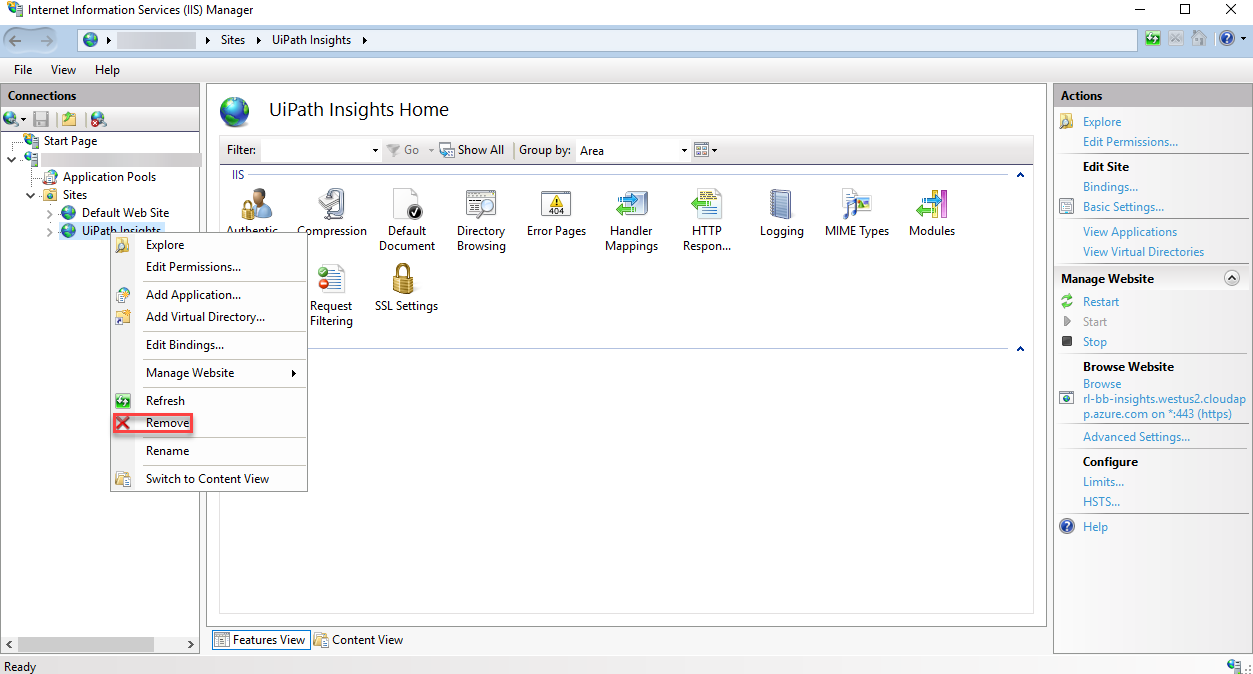Choose Explore from the context menu
Image resolution: width=1253 pixels, height=674 pixels.
208,245
